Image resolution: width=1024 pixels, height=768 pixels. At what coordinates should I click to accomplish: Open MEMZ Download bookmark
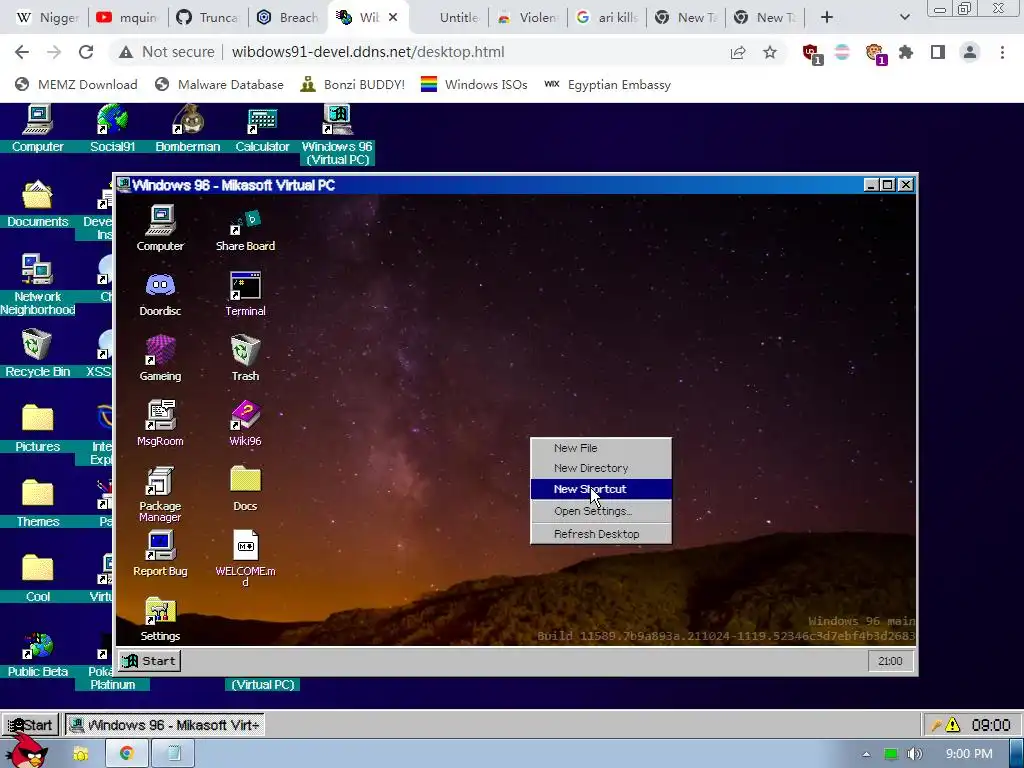(x=76, y=85)
